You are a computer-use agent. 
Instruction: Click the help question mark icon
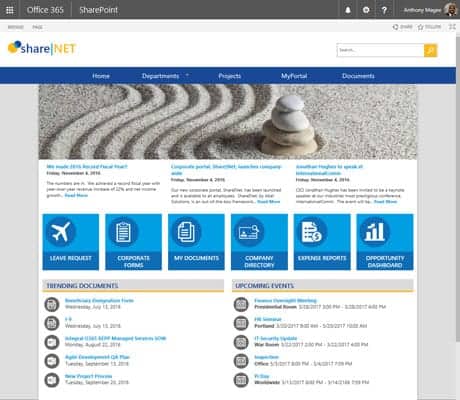[384, 10]
